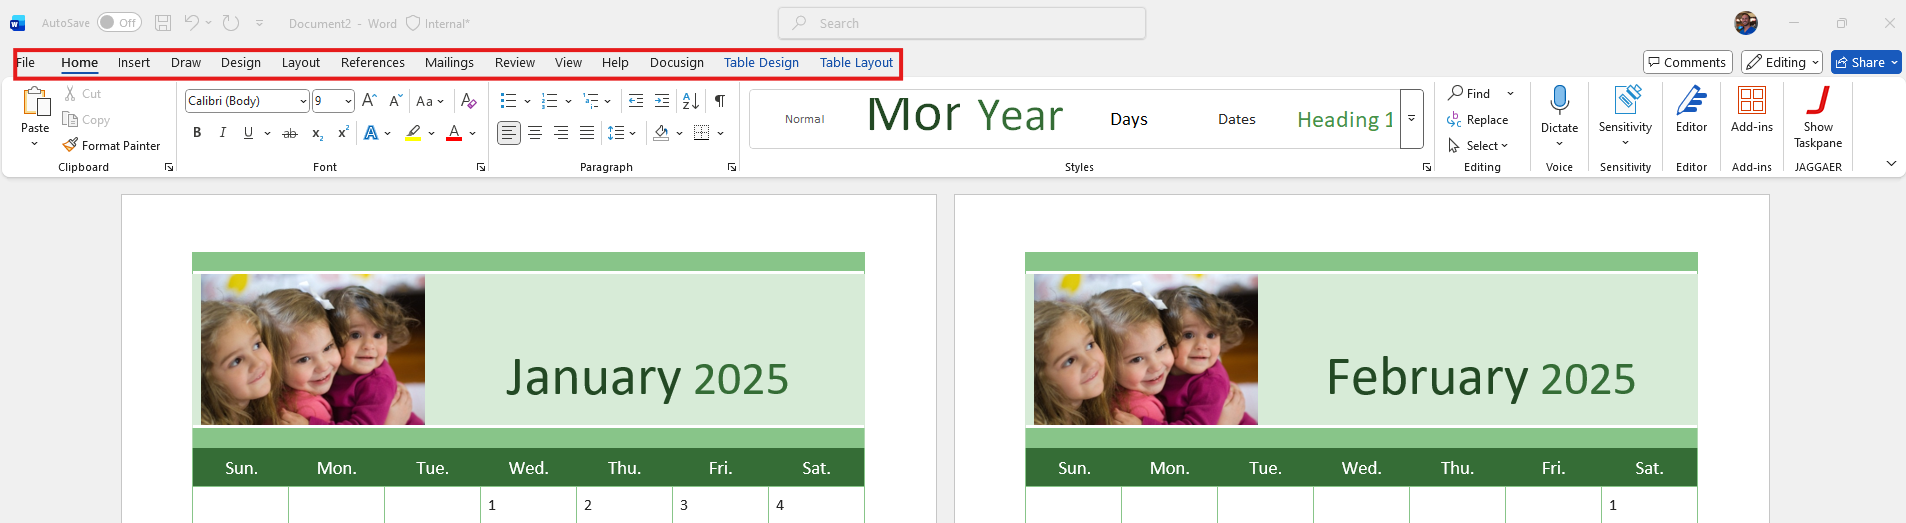
Task: Open the Insert tab
Action: pos(134,62)
